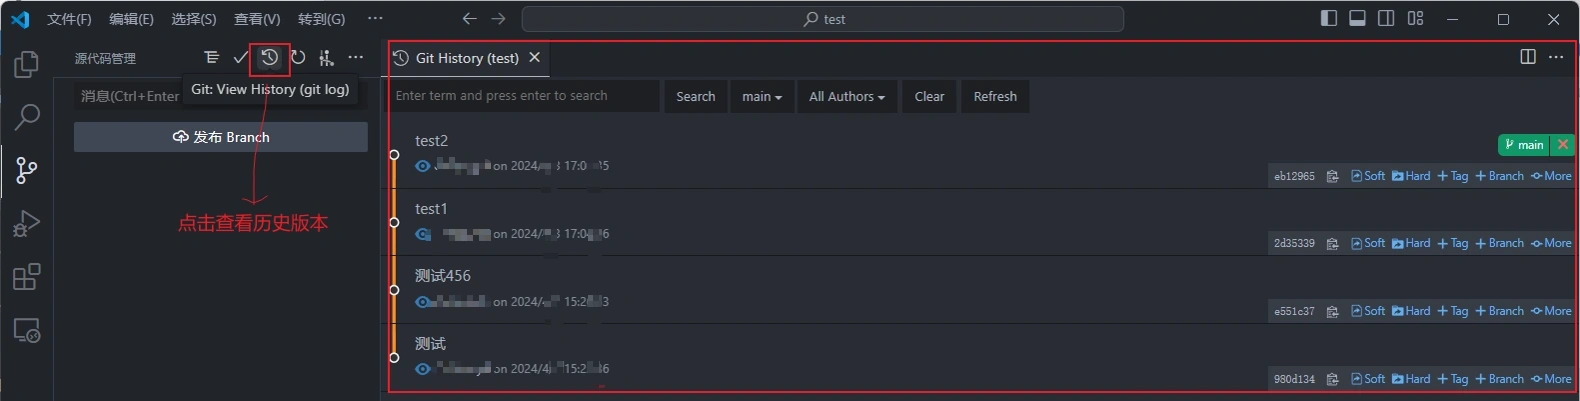Open the Remote Explorer view icon

[27, 330]
